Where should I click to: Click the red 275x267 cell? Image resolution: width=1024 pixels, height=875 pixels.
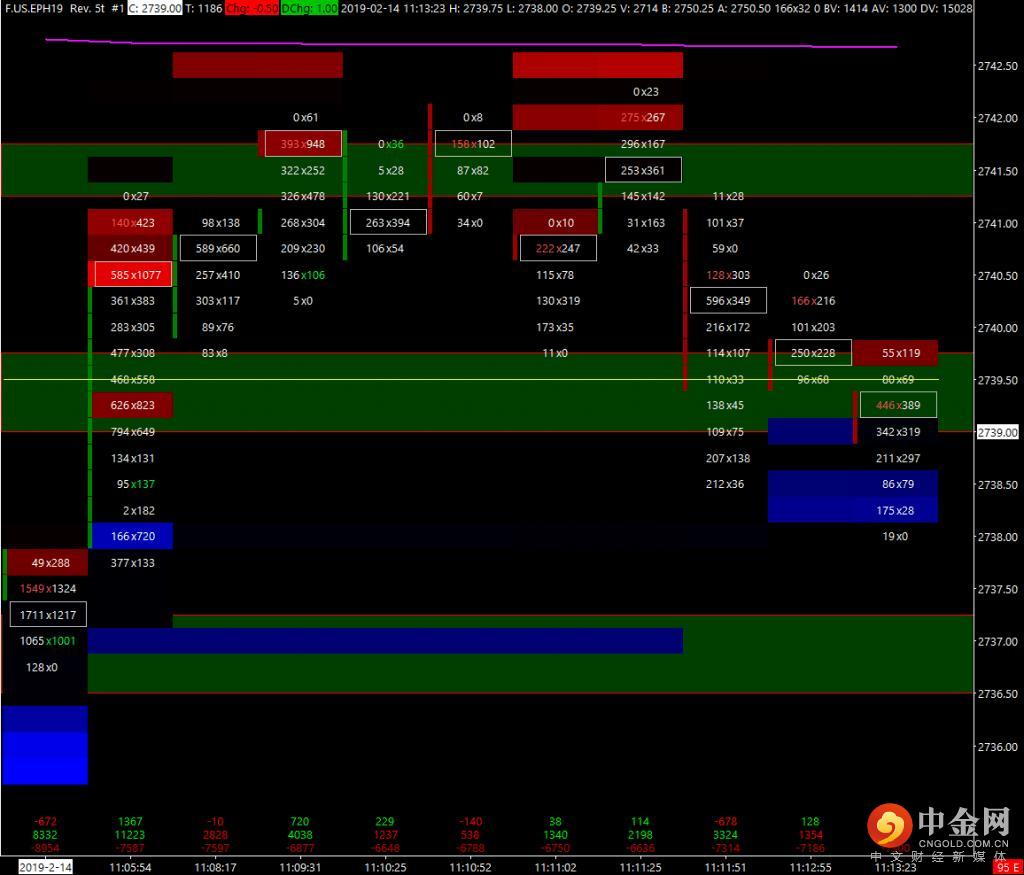[x=643, y=118]
